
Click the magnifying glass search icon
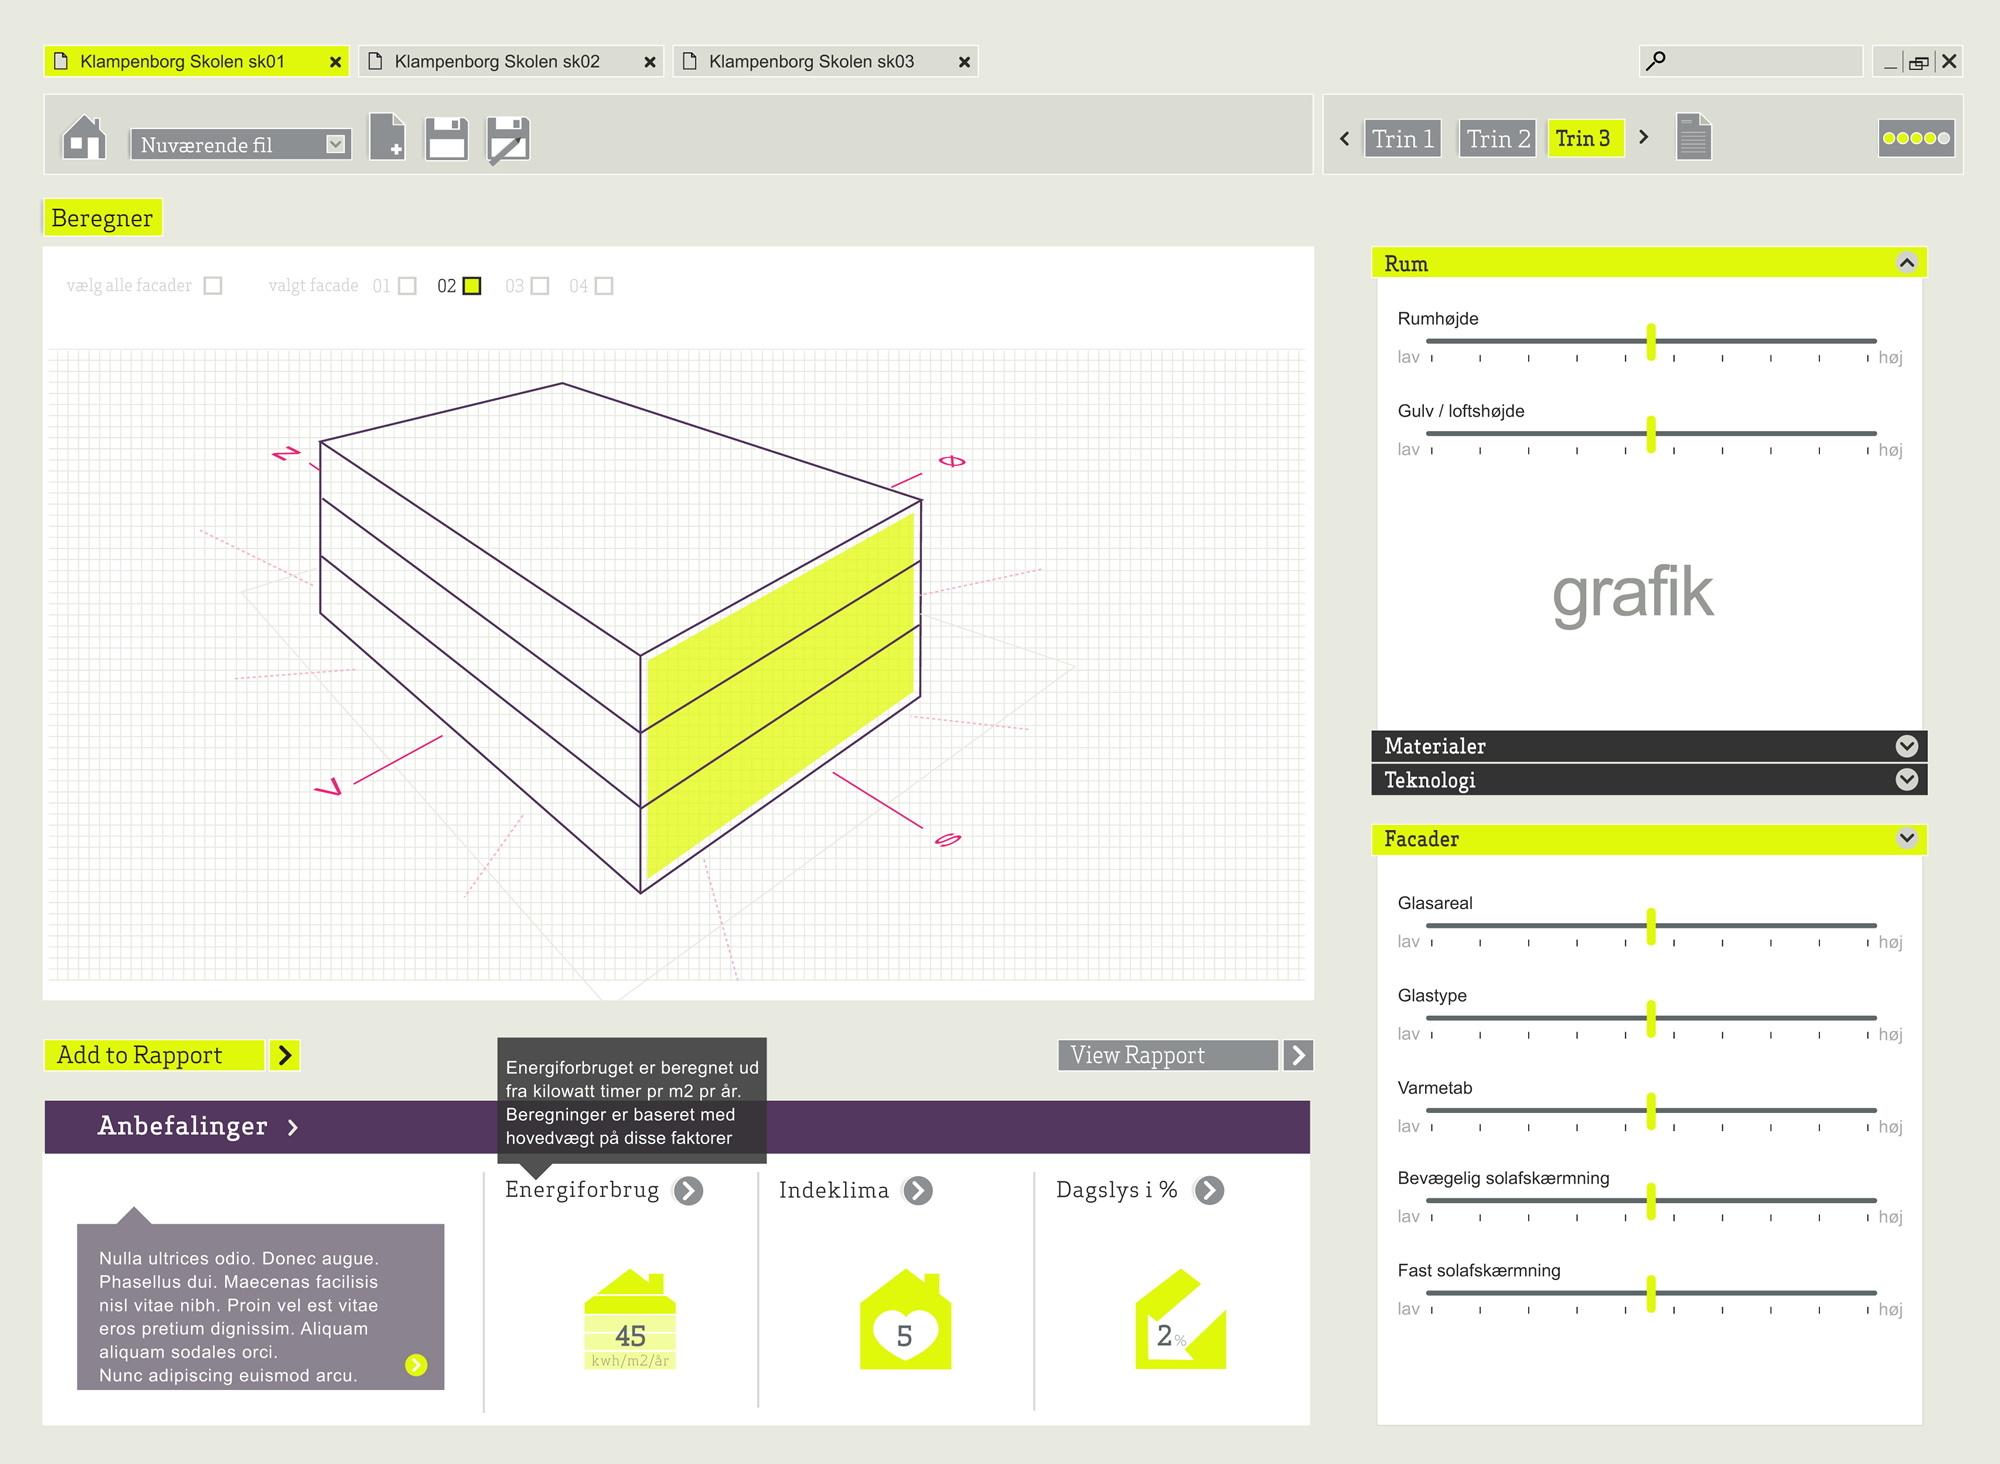[1656, 61]
